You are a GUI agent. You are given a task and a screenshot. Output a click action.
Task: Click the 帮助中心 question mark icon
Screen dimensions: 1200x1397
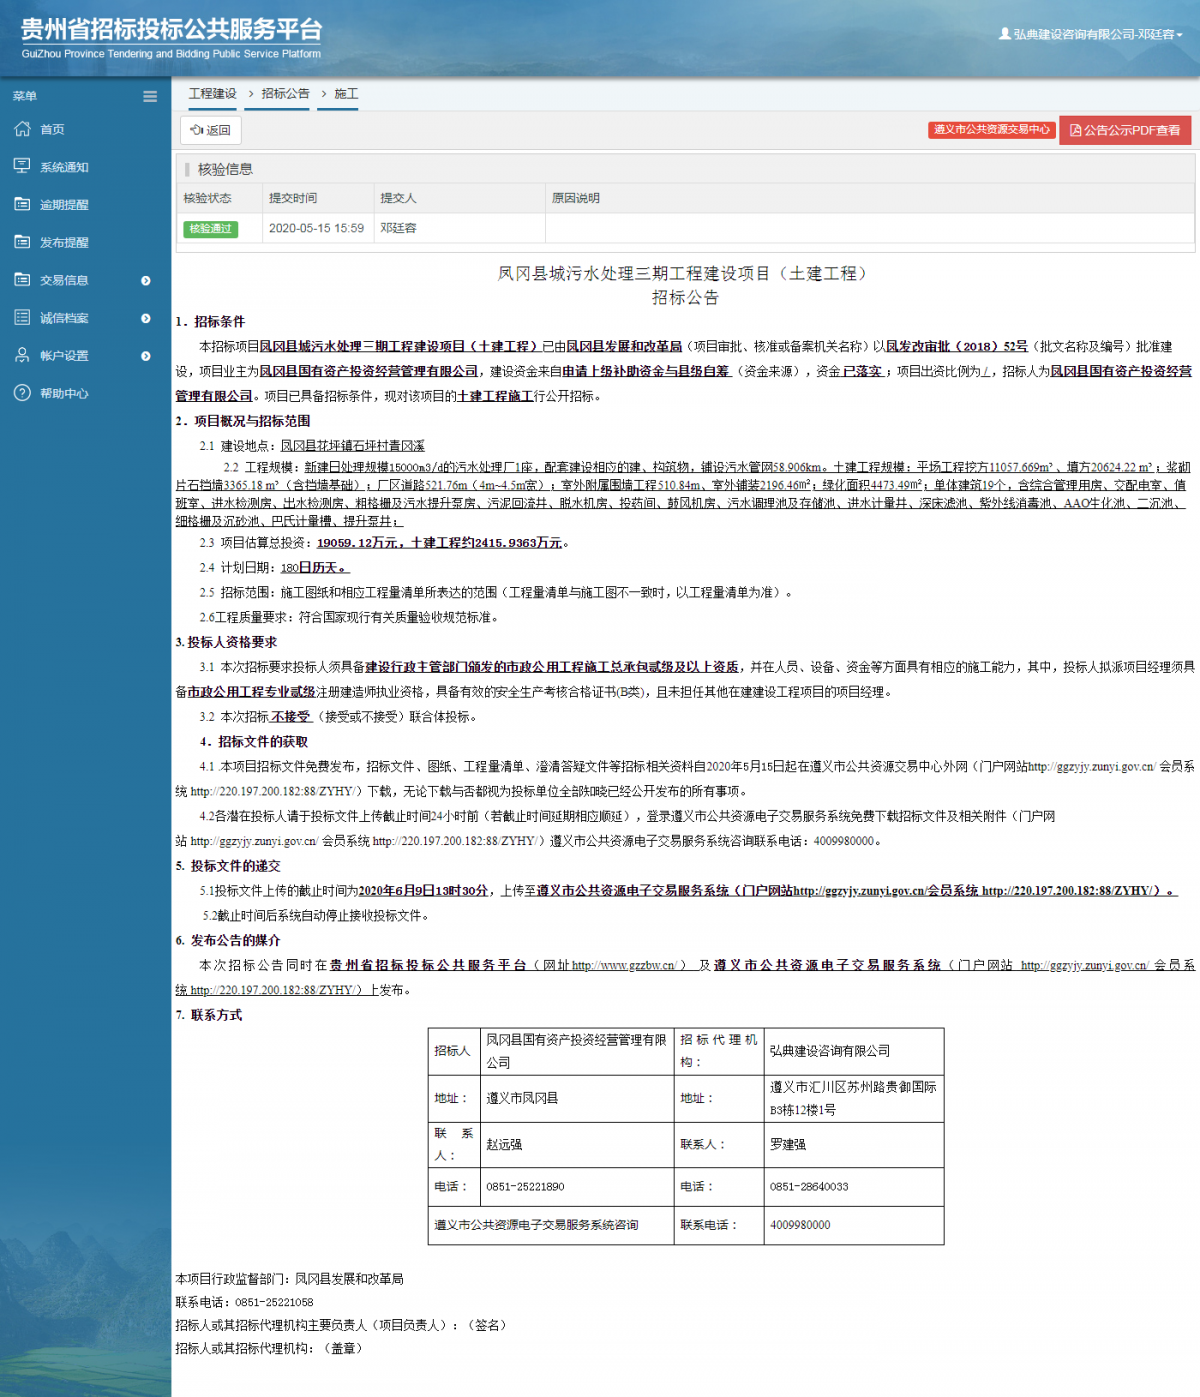[x=22, y=393]
